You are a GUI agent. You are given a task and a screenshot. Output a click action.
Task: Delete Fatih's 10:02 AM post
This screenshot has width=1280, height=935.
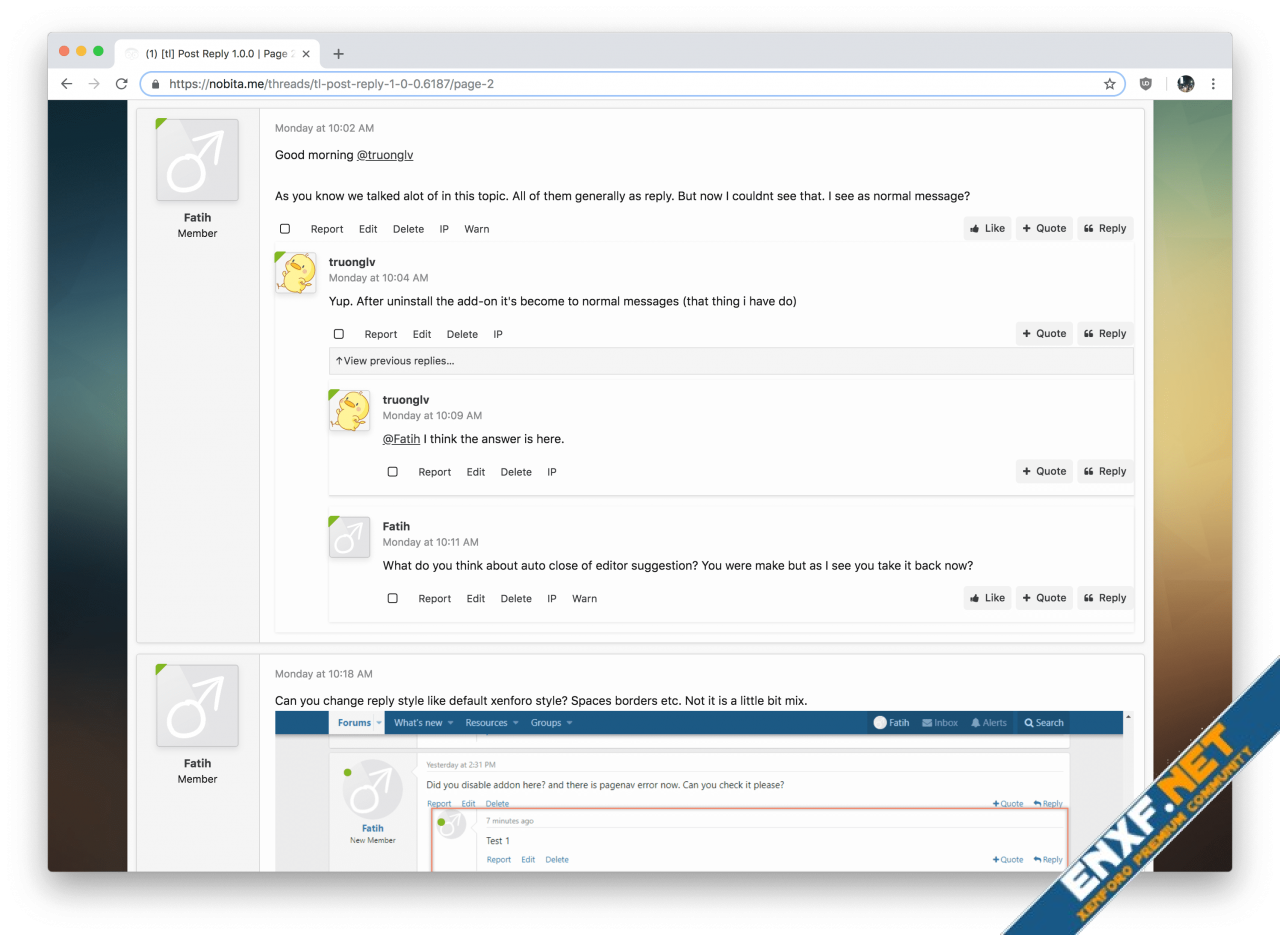[x=408, y=229]
